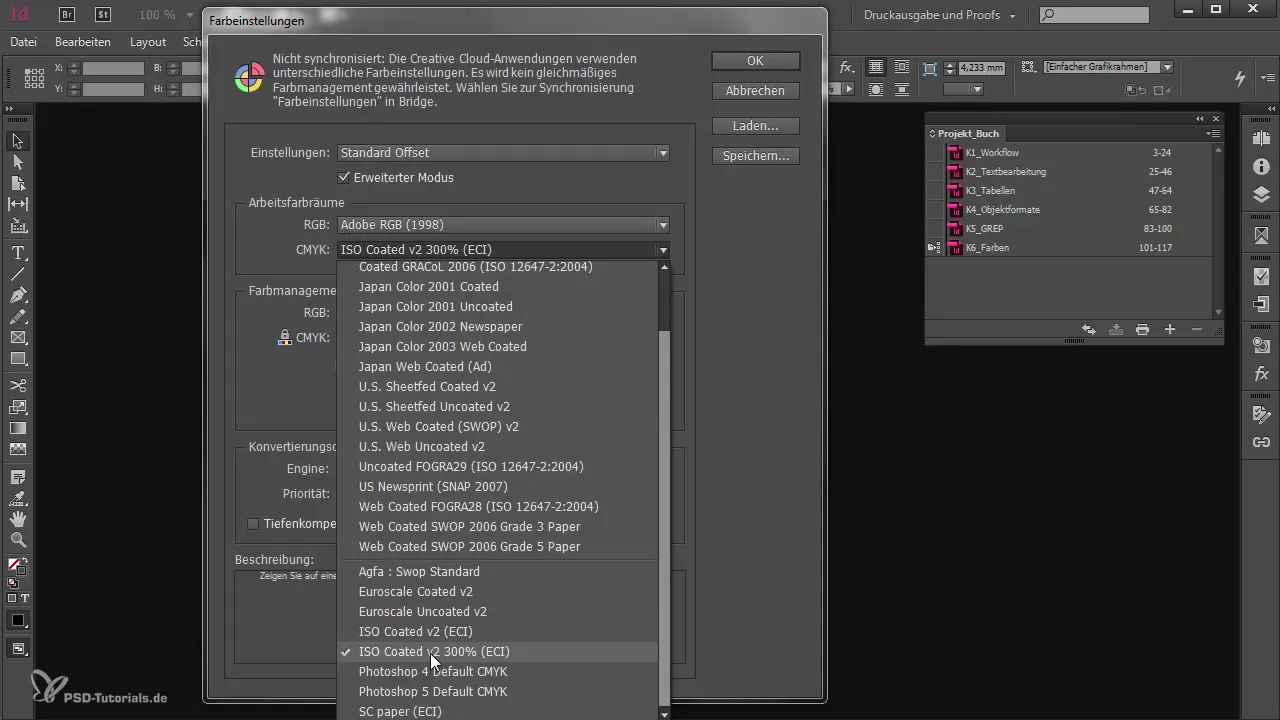Select the Hand tool
The width and height of the screenshot is (1280, 720).
pos(18,519)
